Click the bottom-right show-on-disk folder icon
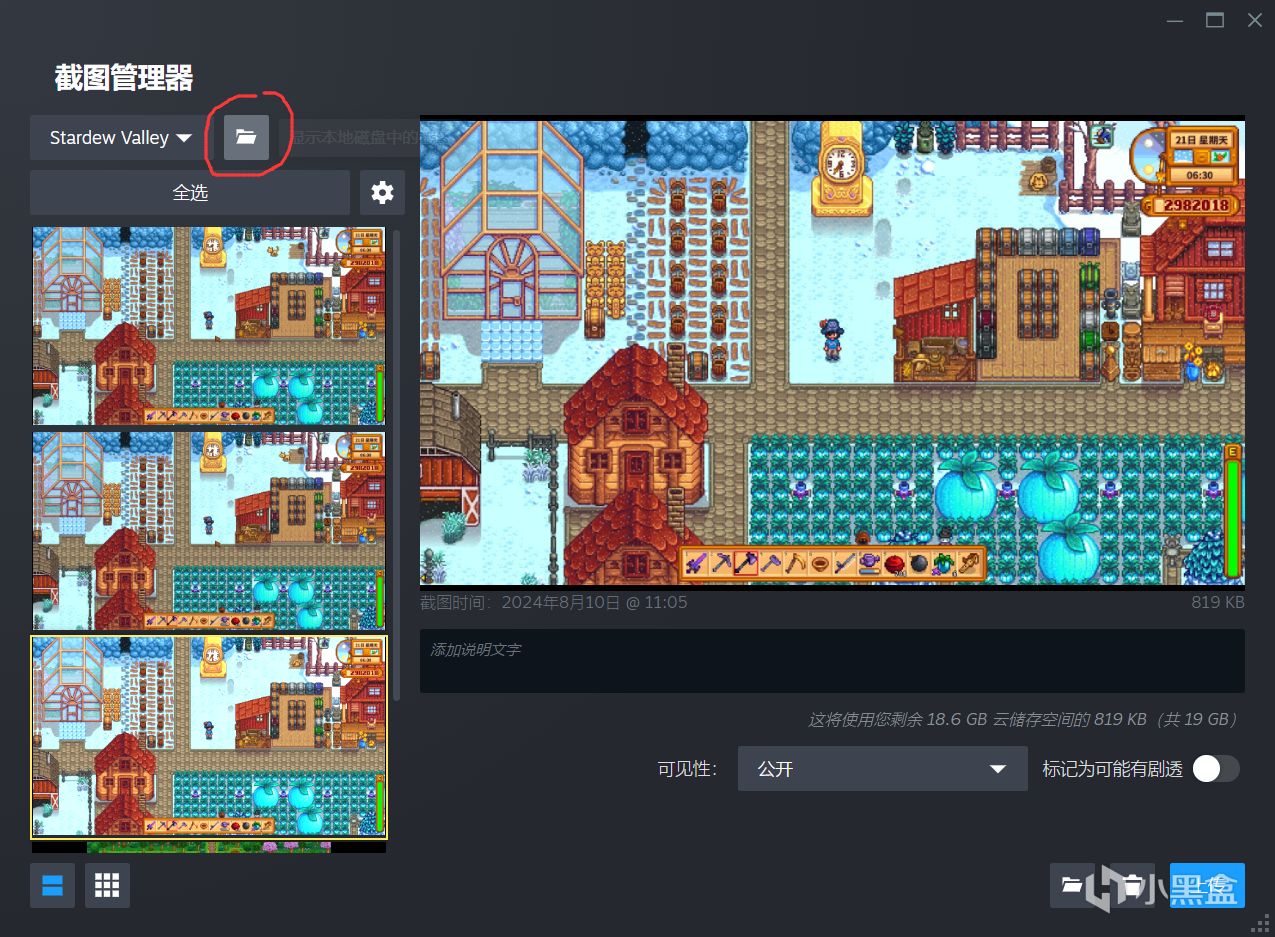The width and height of the screenshot is (1275, 937). [x=1072, y=885]
